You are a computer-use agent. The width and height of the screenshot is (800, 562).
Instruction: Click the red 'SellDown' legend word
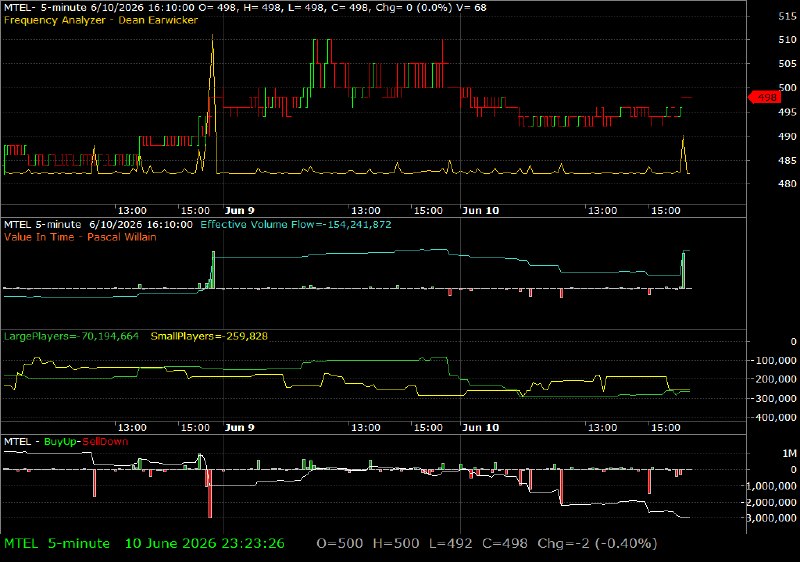pyautogui.click(x=105, y=442)
